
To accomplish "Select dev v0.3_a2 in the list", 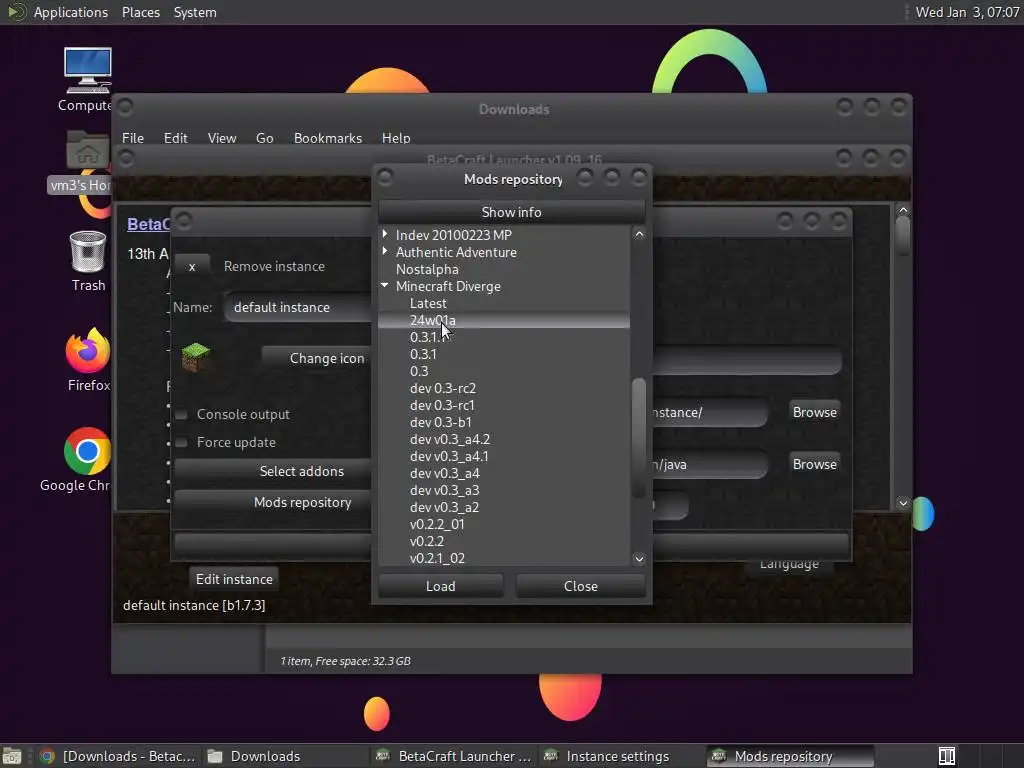I will point(445,507).
